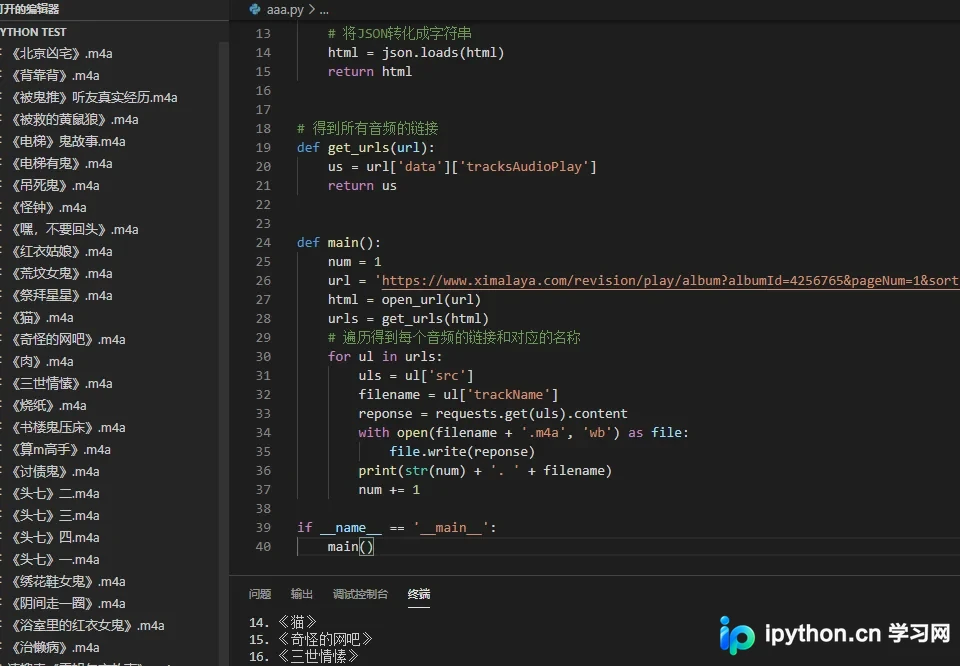Select 《头七》一.m4a
The height and width of the screenshot is (666, 960).
pyautogui.click(x=55, y=561)
